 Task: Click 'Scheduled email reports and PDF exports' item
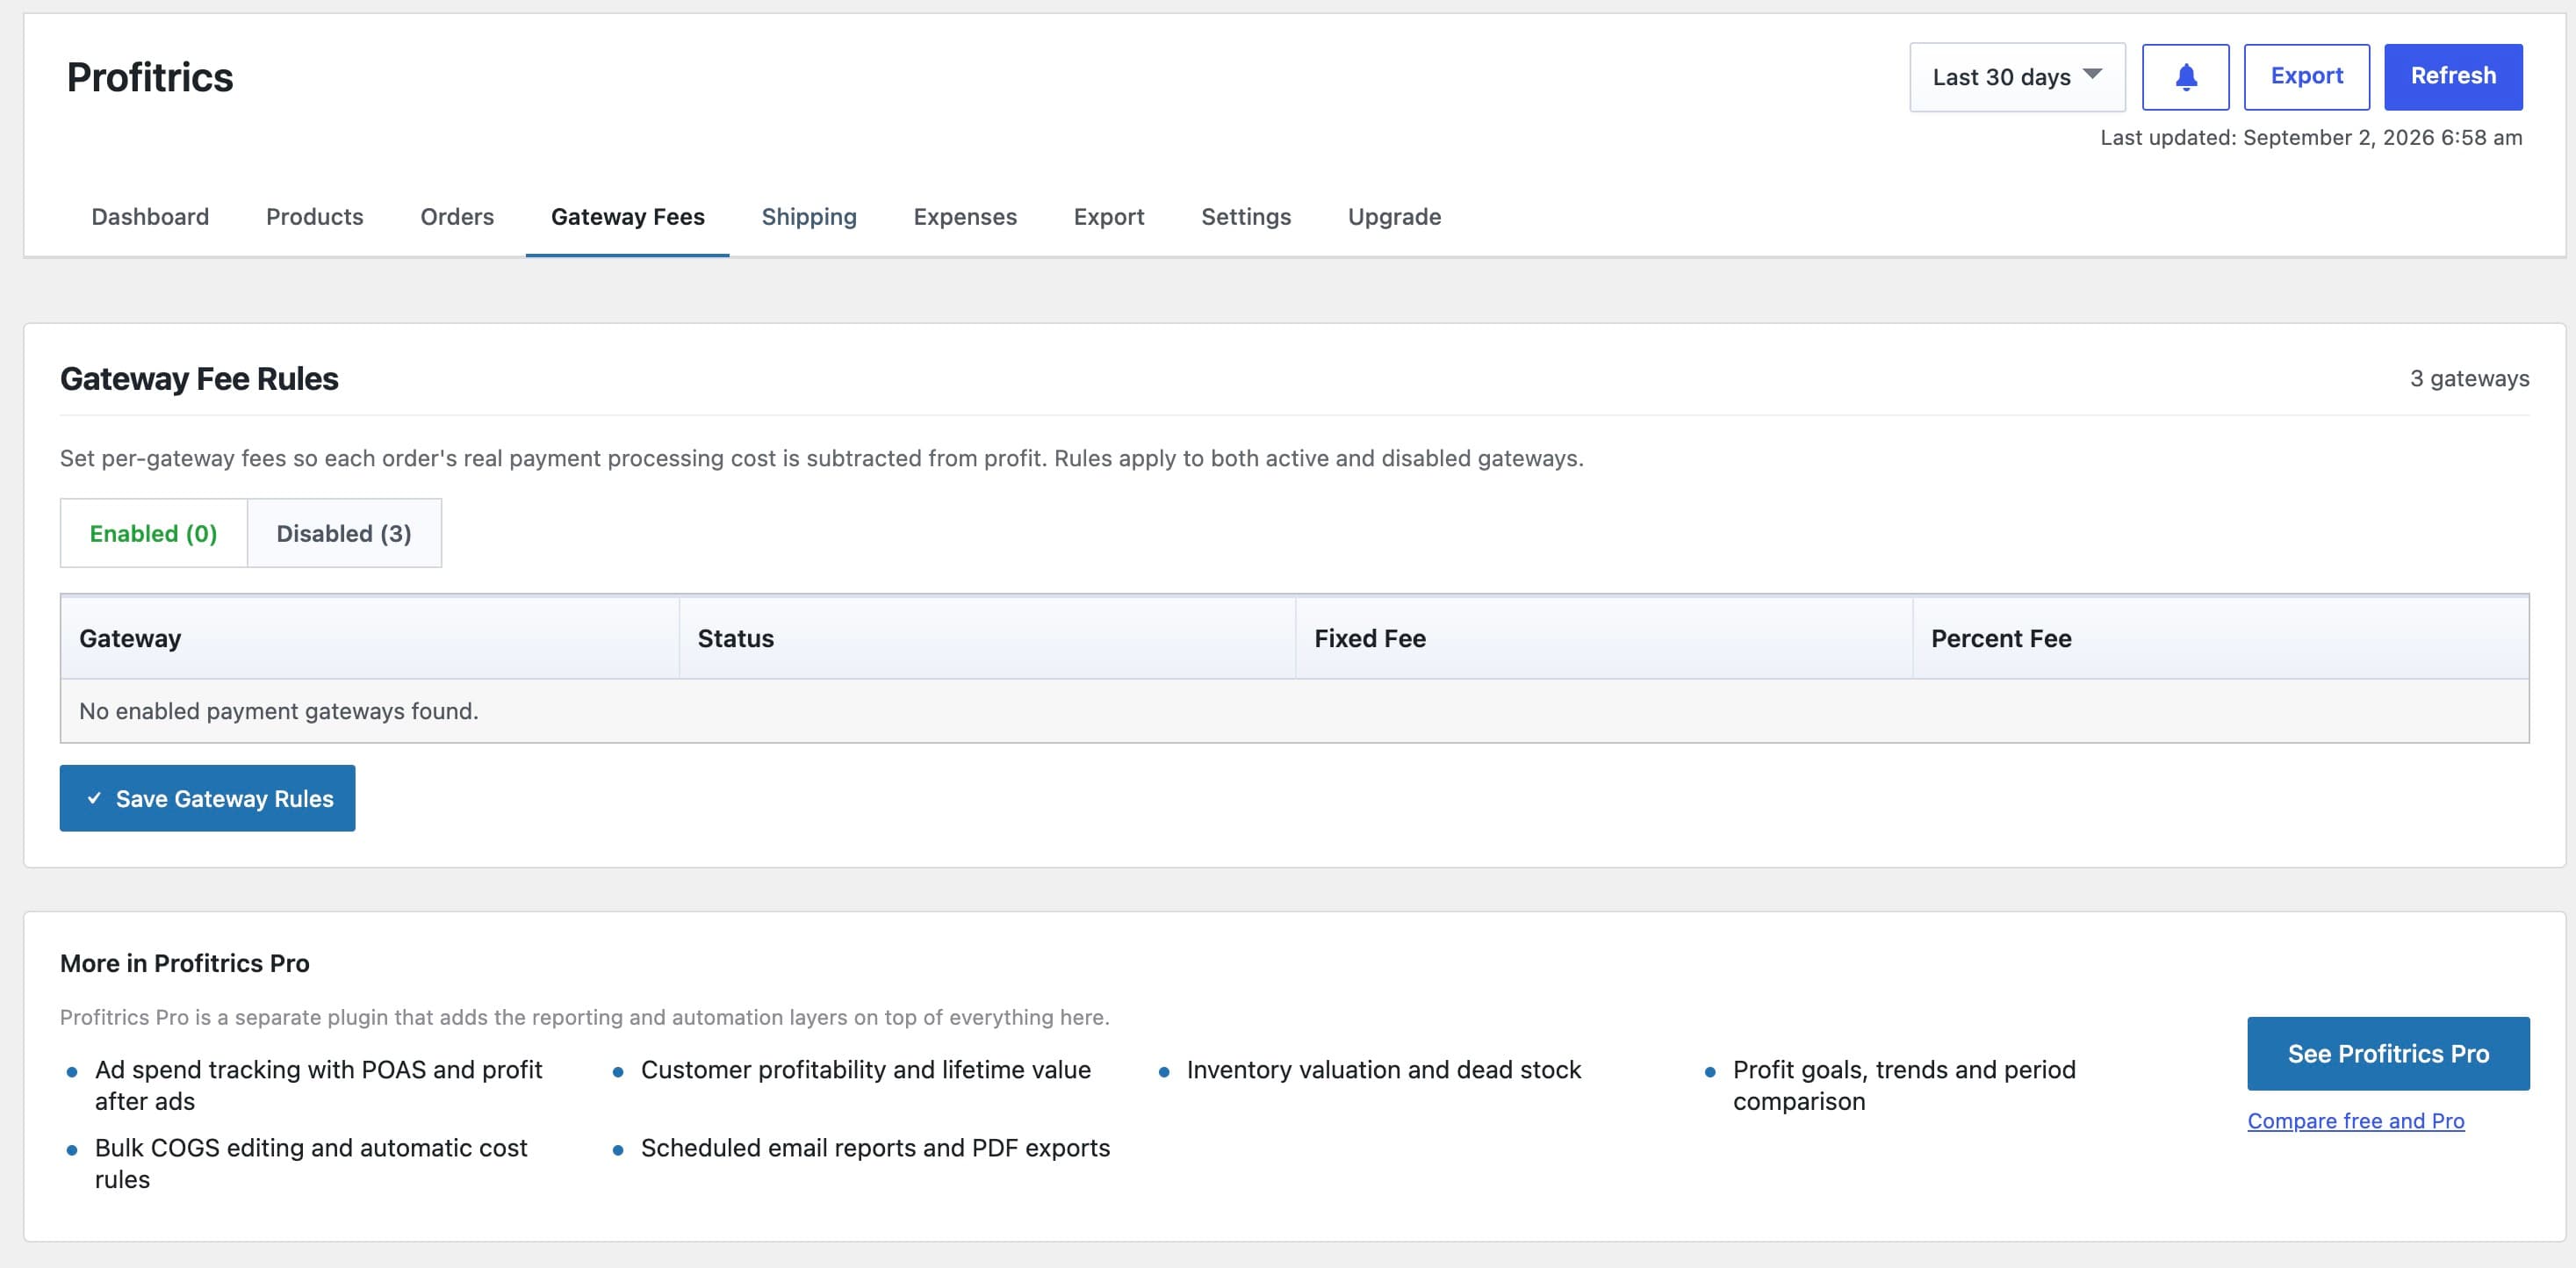click(x=875, y=1148)
